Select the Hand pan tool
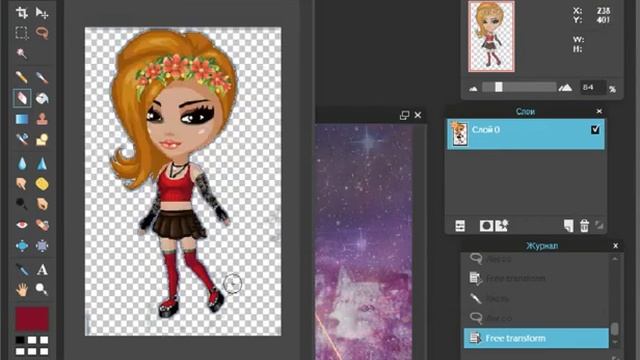 click(22, 290)
